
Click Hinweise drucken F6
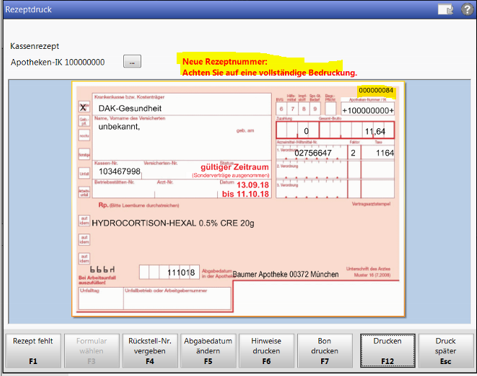266,351
